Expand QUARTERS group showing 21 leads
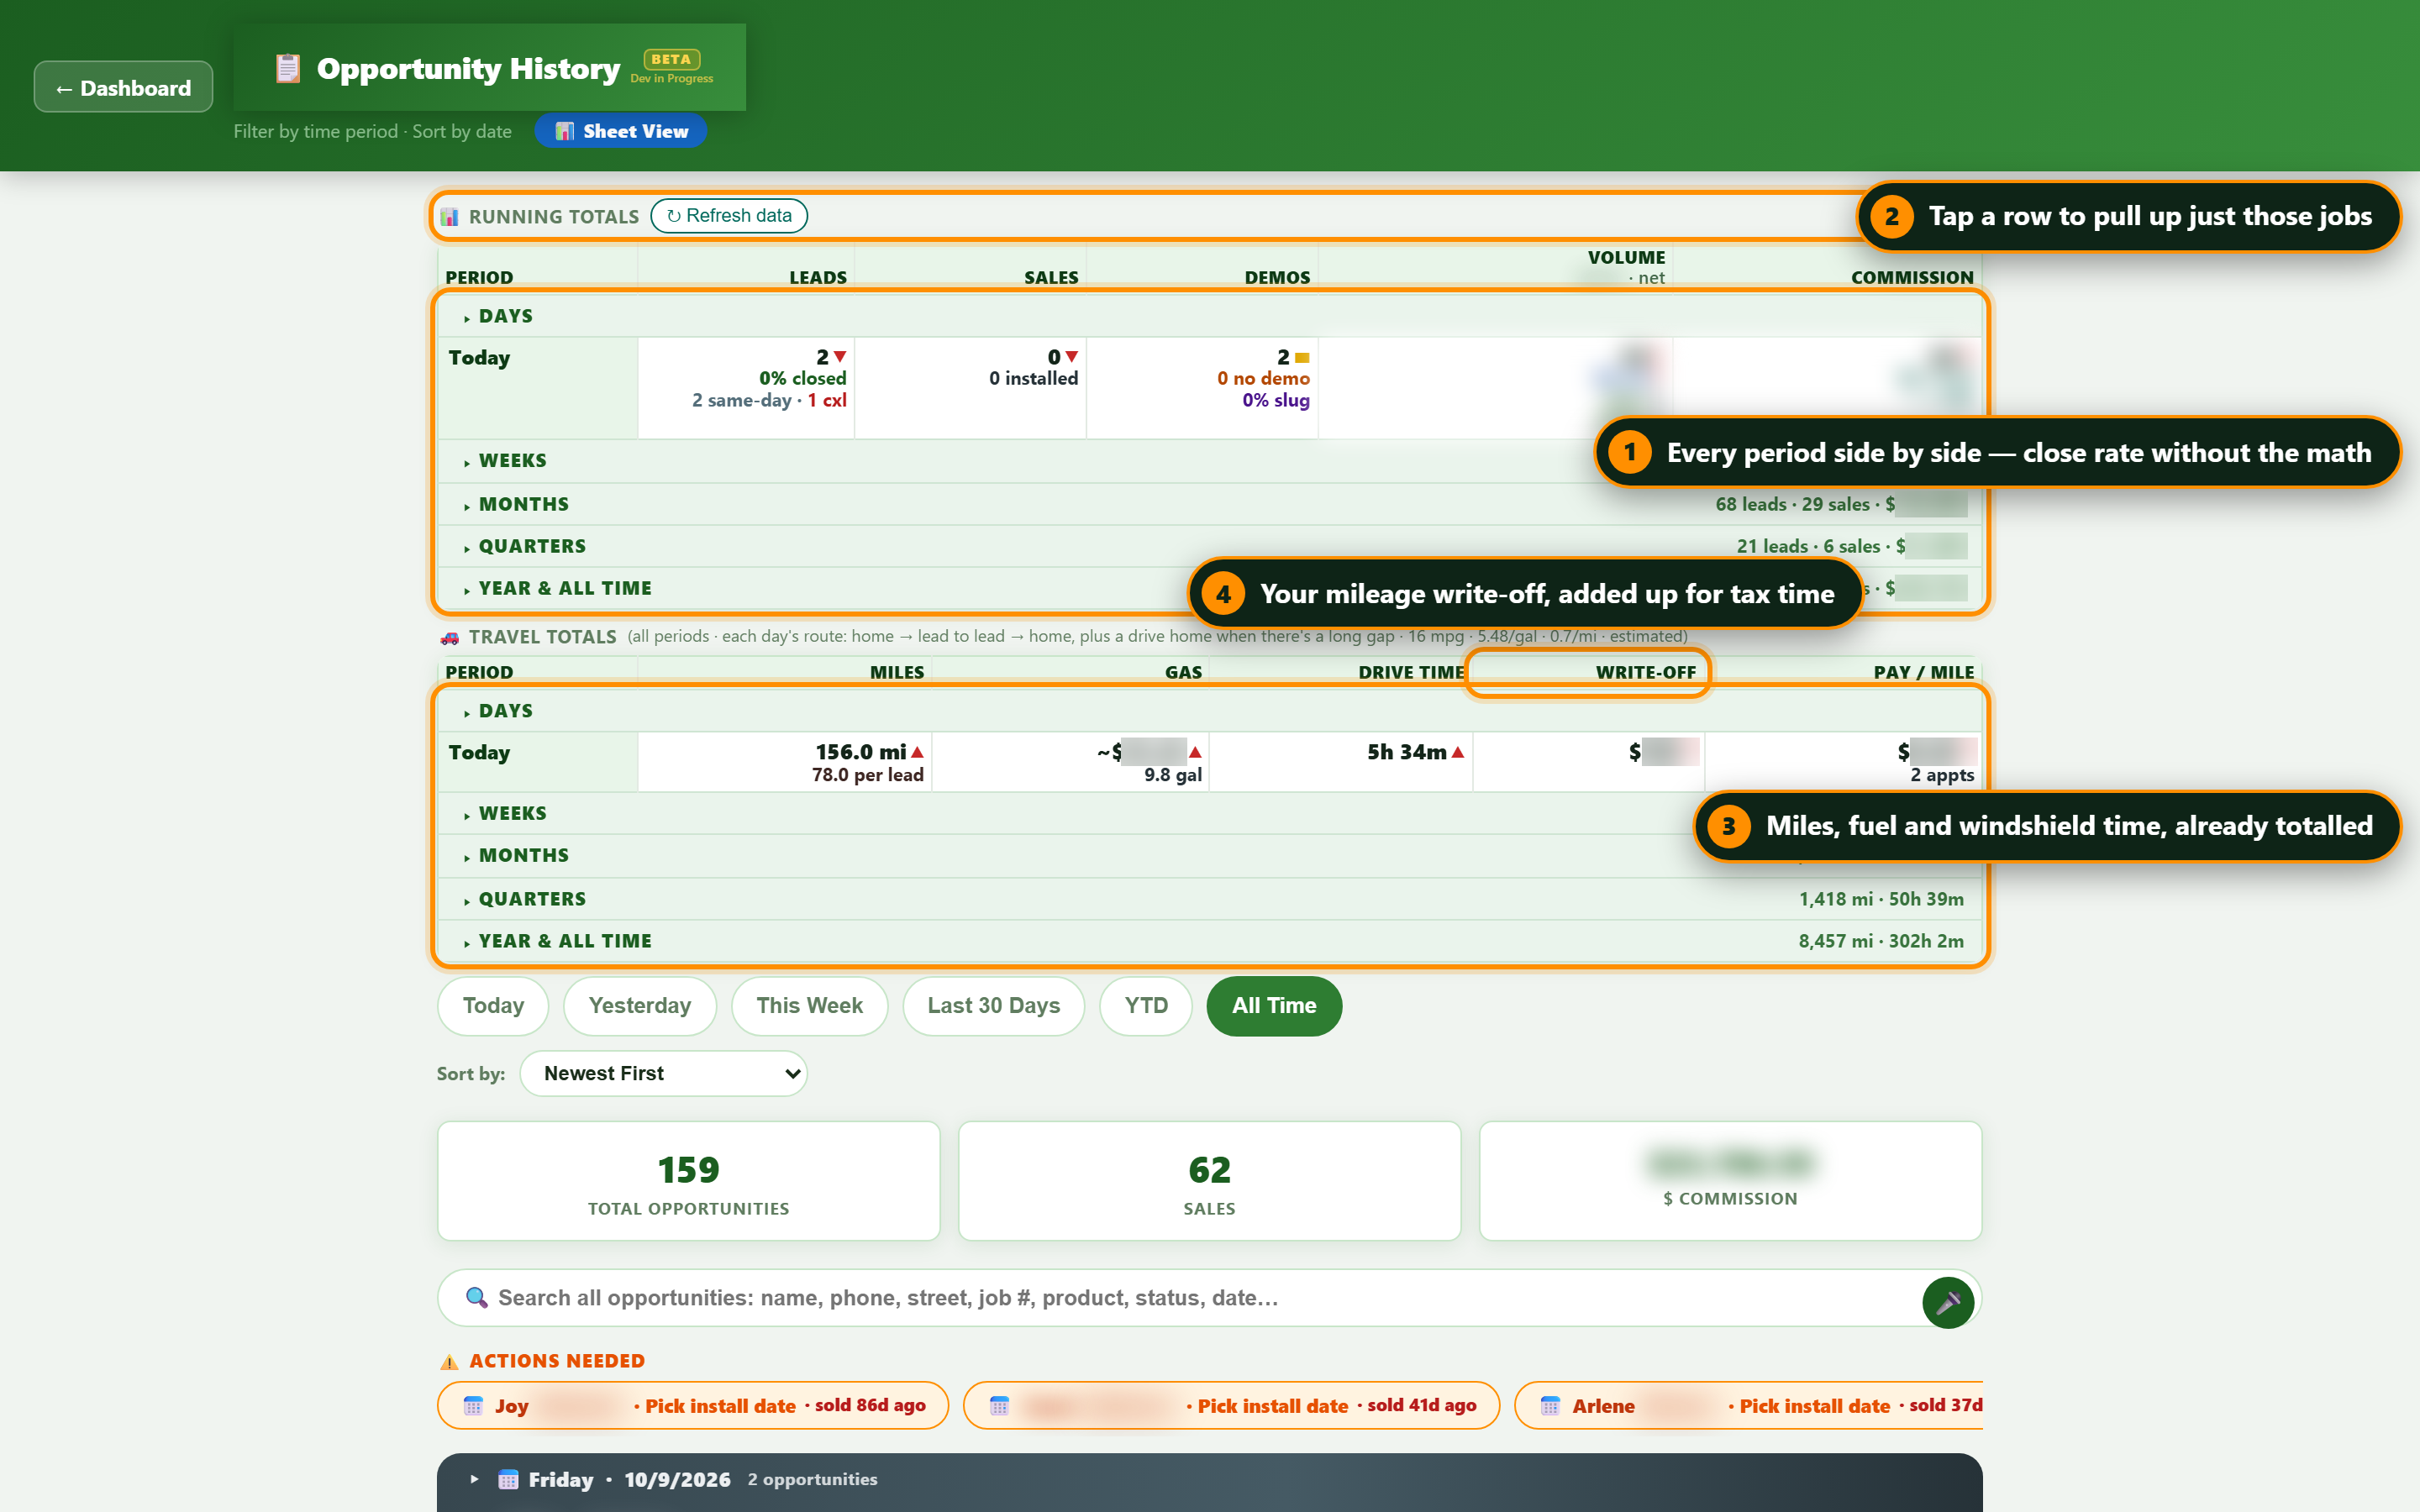Image resolution: width=2420 pixels, height=1512 pixels. coord(1209,546)
